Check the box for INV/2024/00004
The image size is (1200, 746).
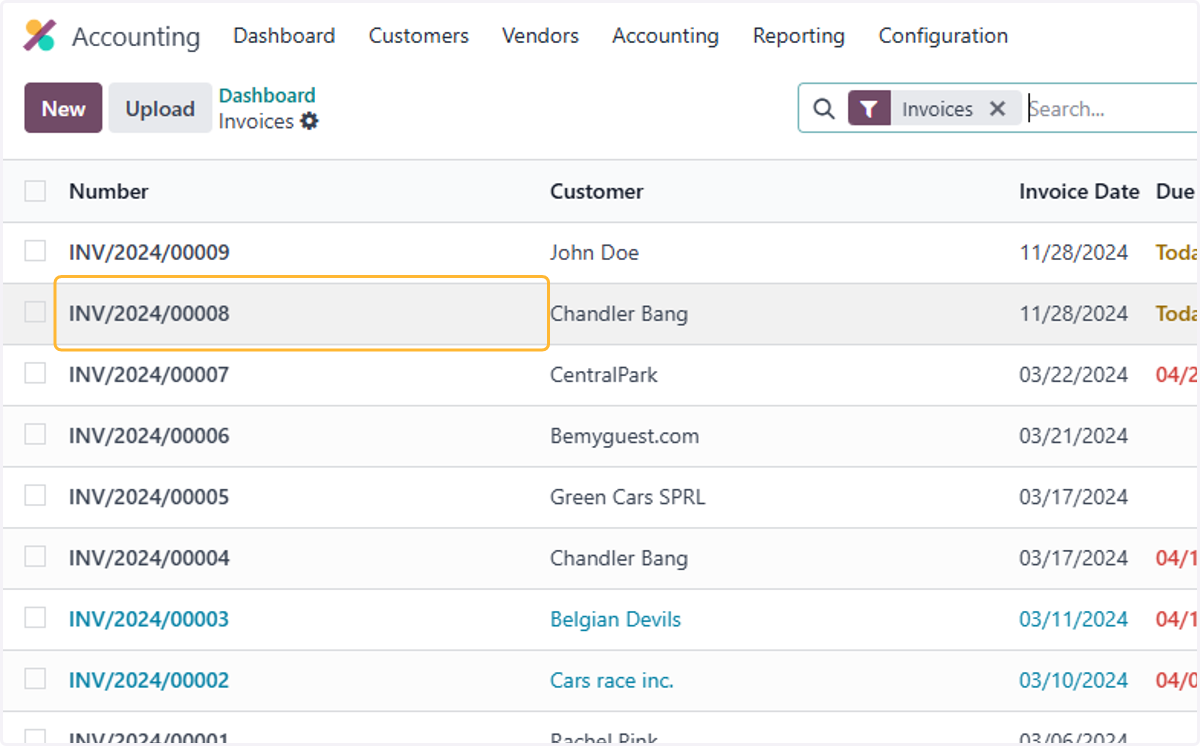35,556
